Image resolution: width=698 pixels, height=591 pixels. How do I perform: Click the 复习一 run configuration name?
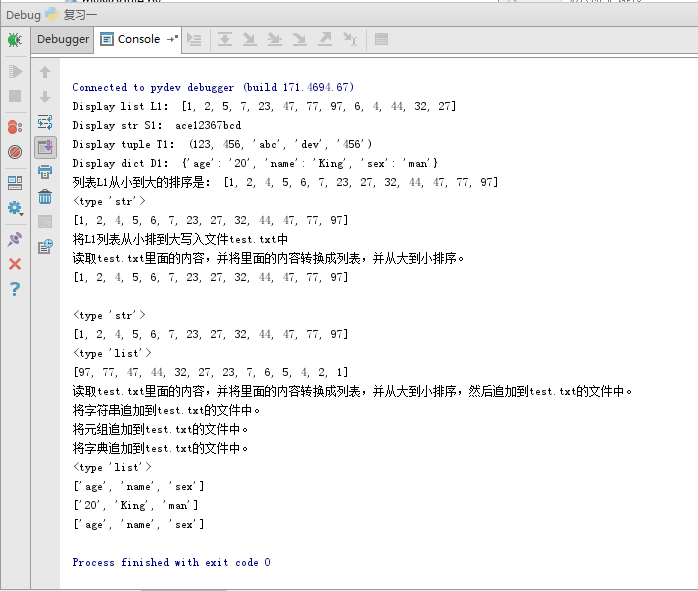[x=80, y=15]
